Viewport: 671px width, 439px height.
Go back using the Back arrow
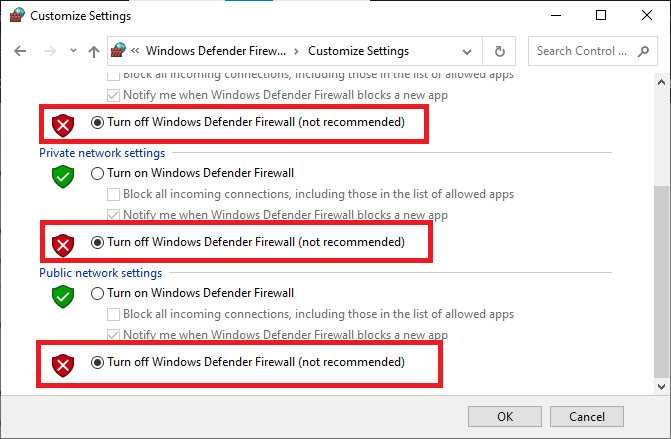21,51
